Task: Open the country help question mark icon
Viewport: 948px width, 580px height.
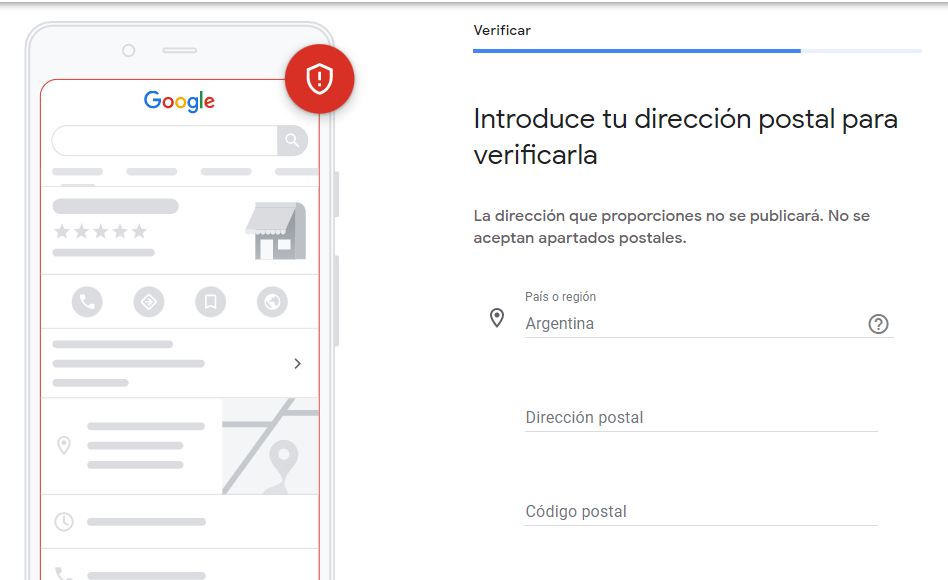Action: tap(878, 324)
